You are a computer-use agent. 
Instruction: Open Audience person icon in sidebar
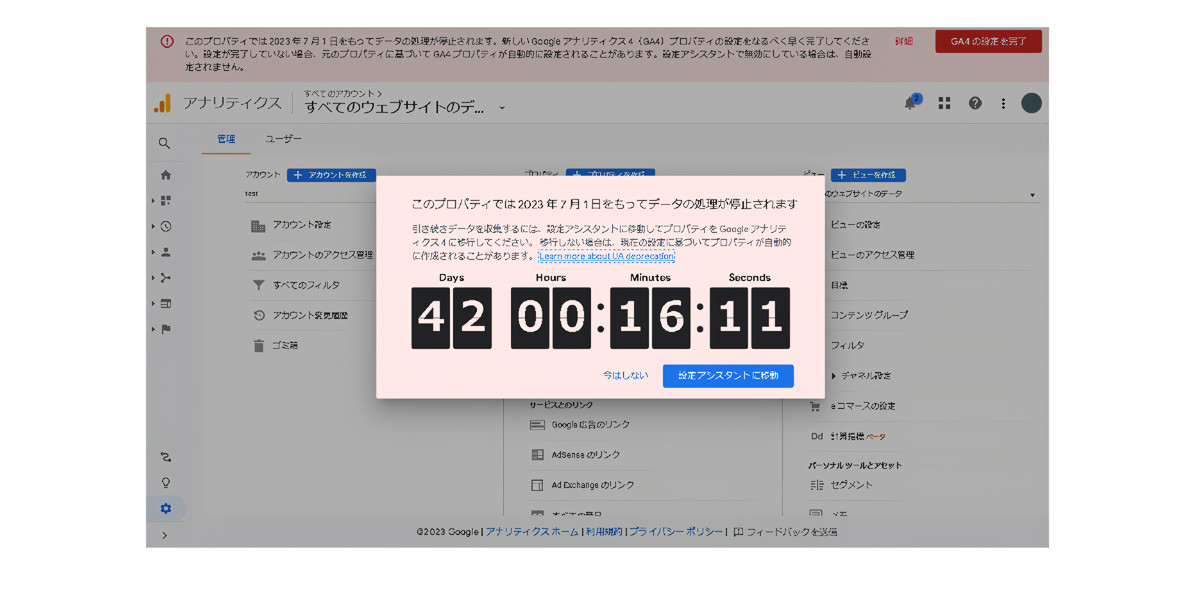(x=166, y=252)
